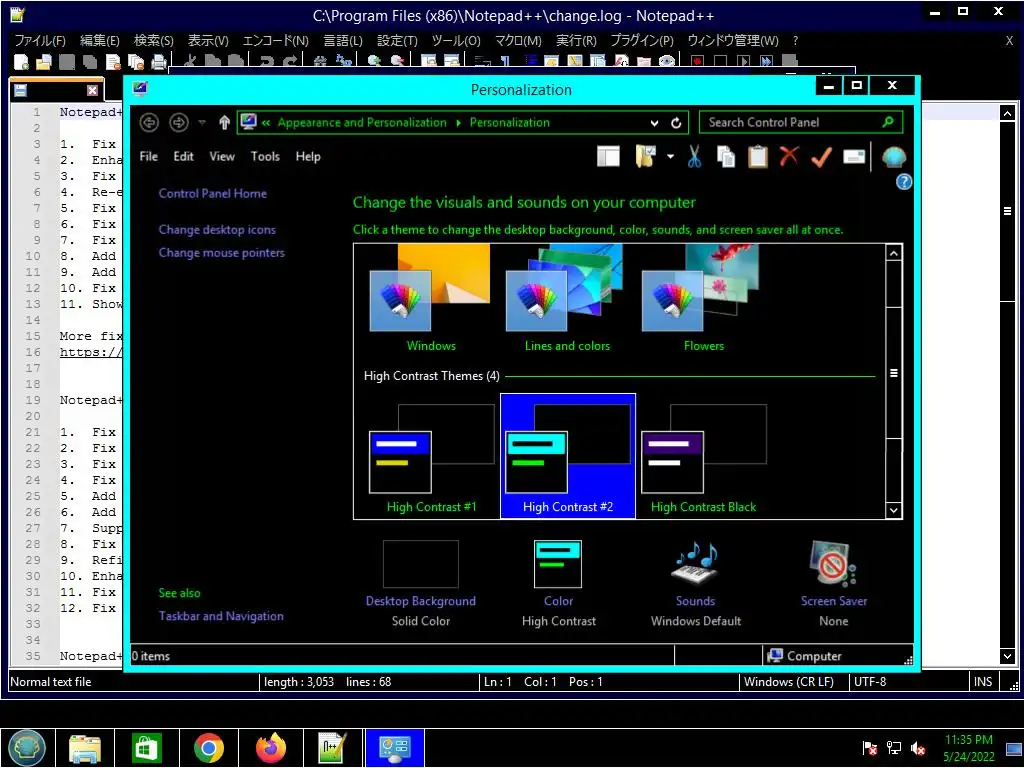Screen dimensions: 1024x768
Task: Click monitoring eye icon in Notepad++ toolbar
Action: (x=666, y=61)
